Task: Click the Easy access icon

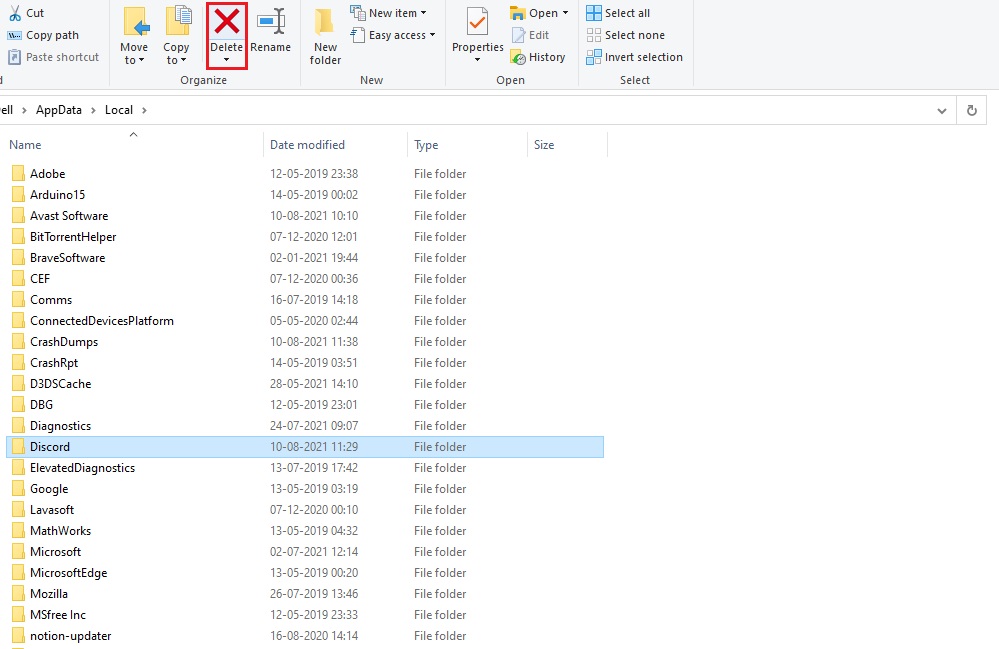Action: (357, 35)
